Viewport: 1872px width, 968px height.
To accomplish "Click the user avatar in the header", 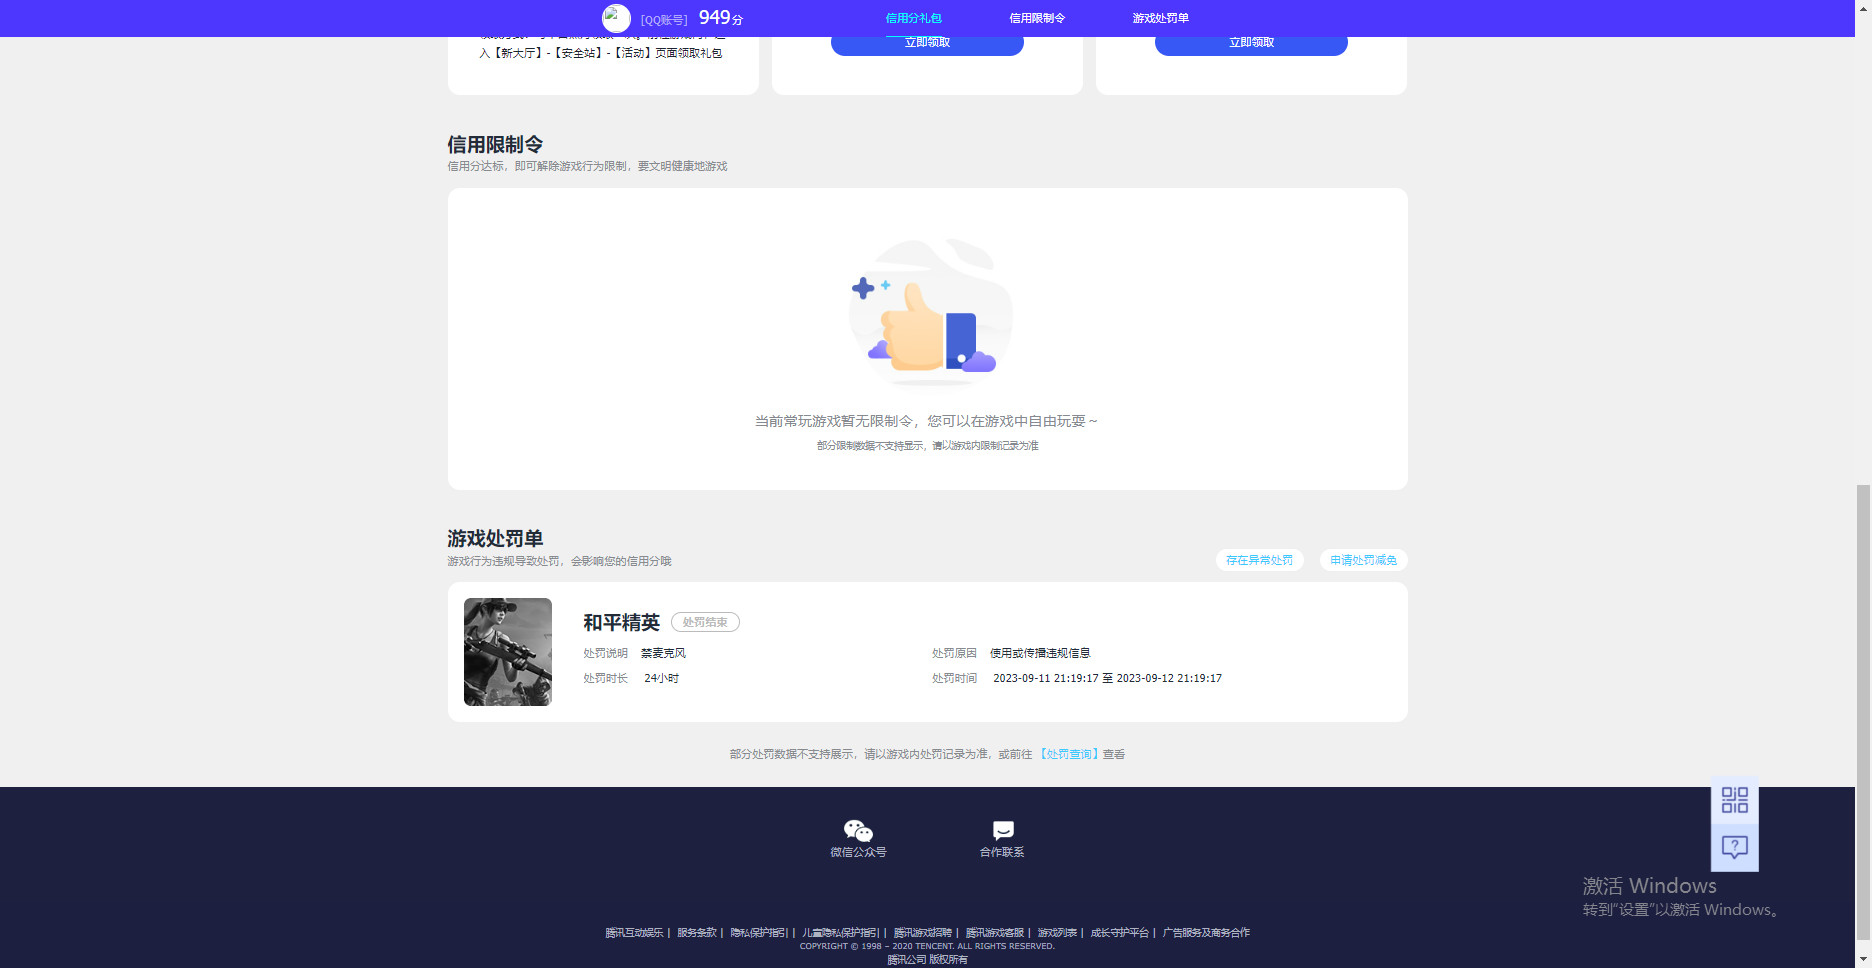I will click(616, 18).
